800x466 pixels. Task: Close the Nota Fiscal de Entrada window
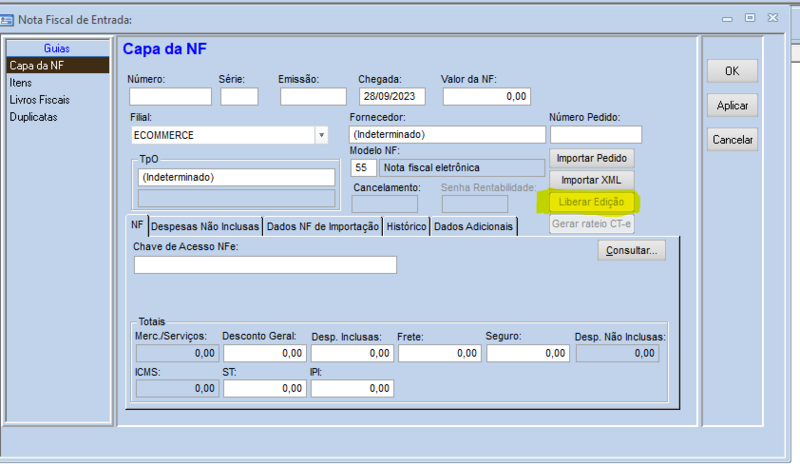click(773, 18)
